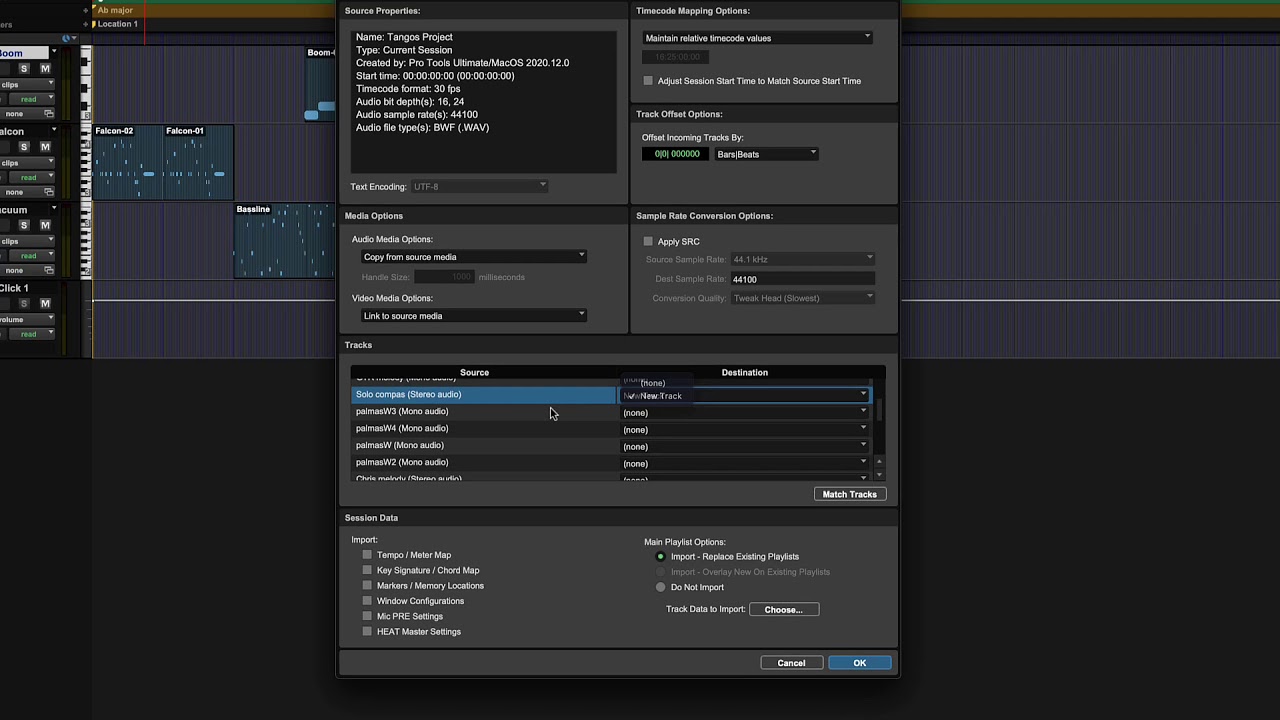This screenshot has width=1280, height=720.
Task: Select the Do Not Import radio
Action: click(x=660, y=587)
